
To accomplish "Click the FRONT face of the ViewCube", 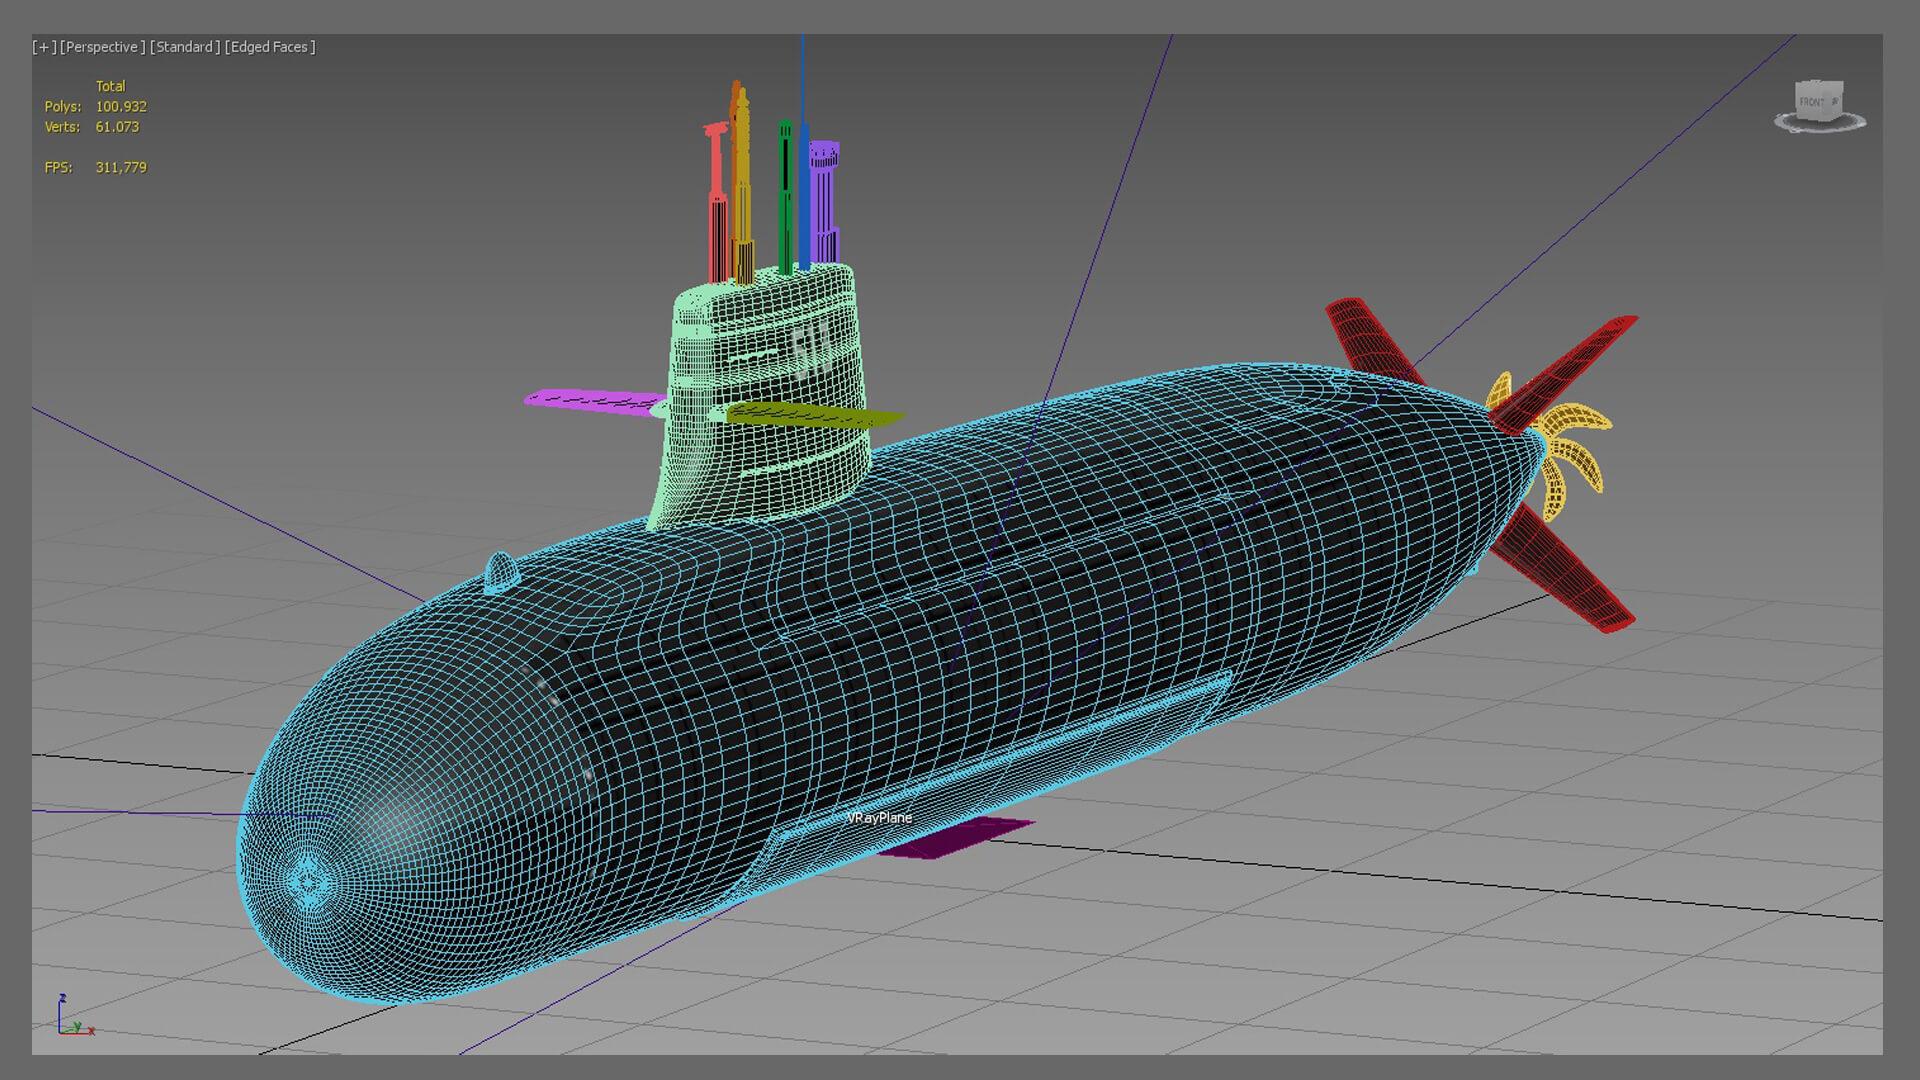I will (x=1812, y=103).
